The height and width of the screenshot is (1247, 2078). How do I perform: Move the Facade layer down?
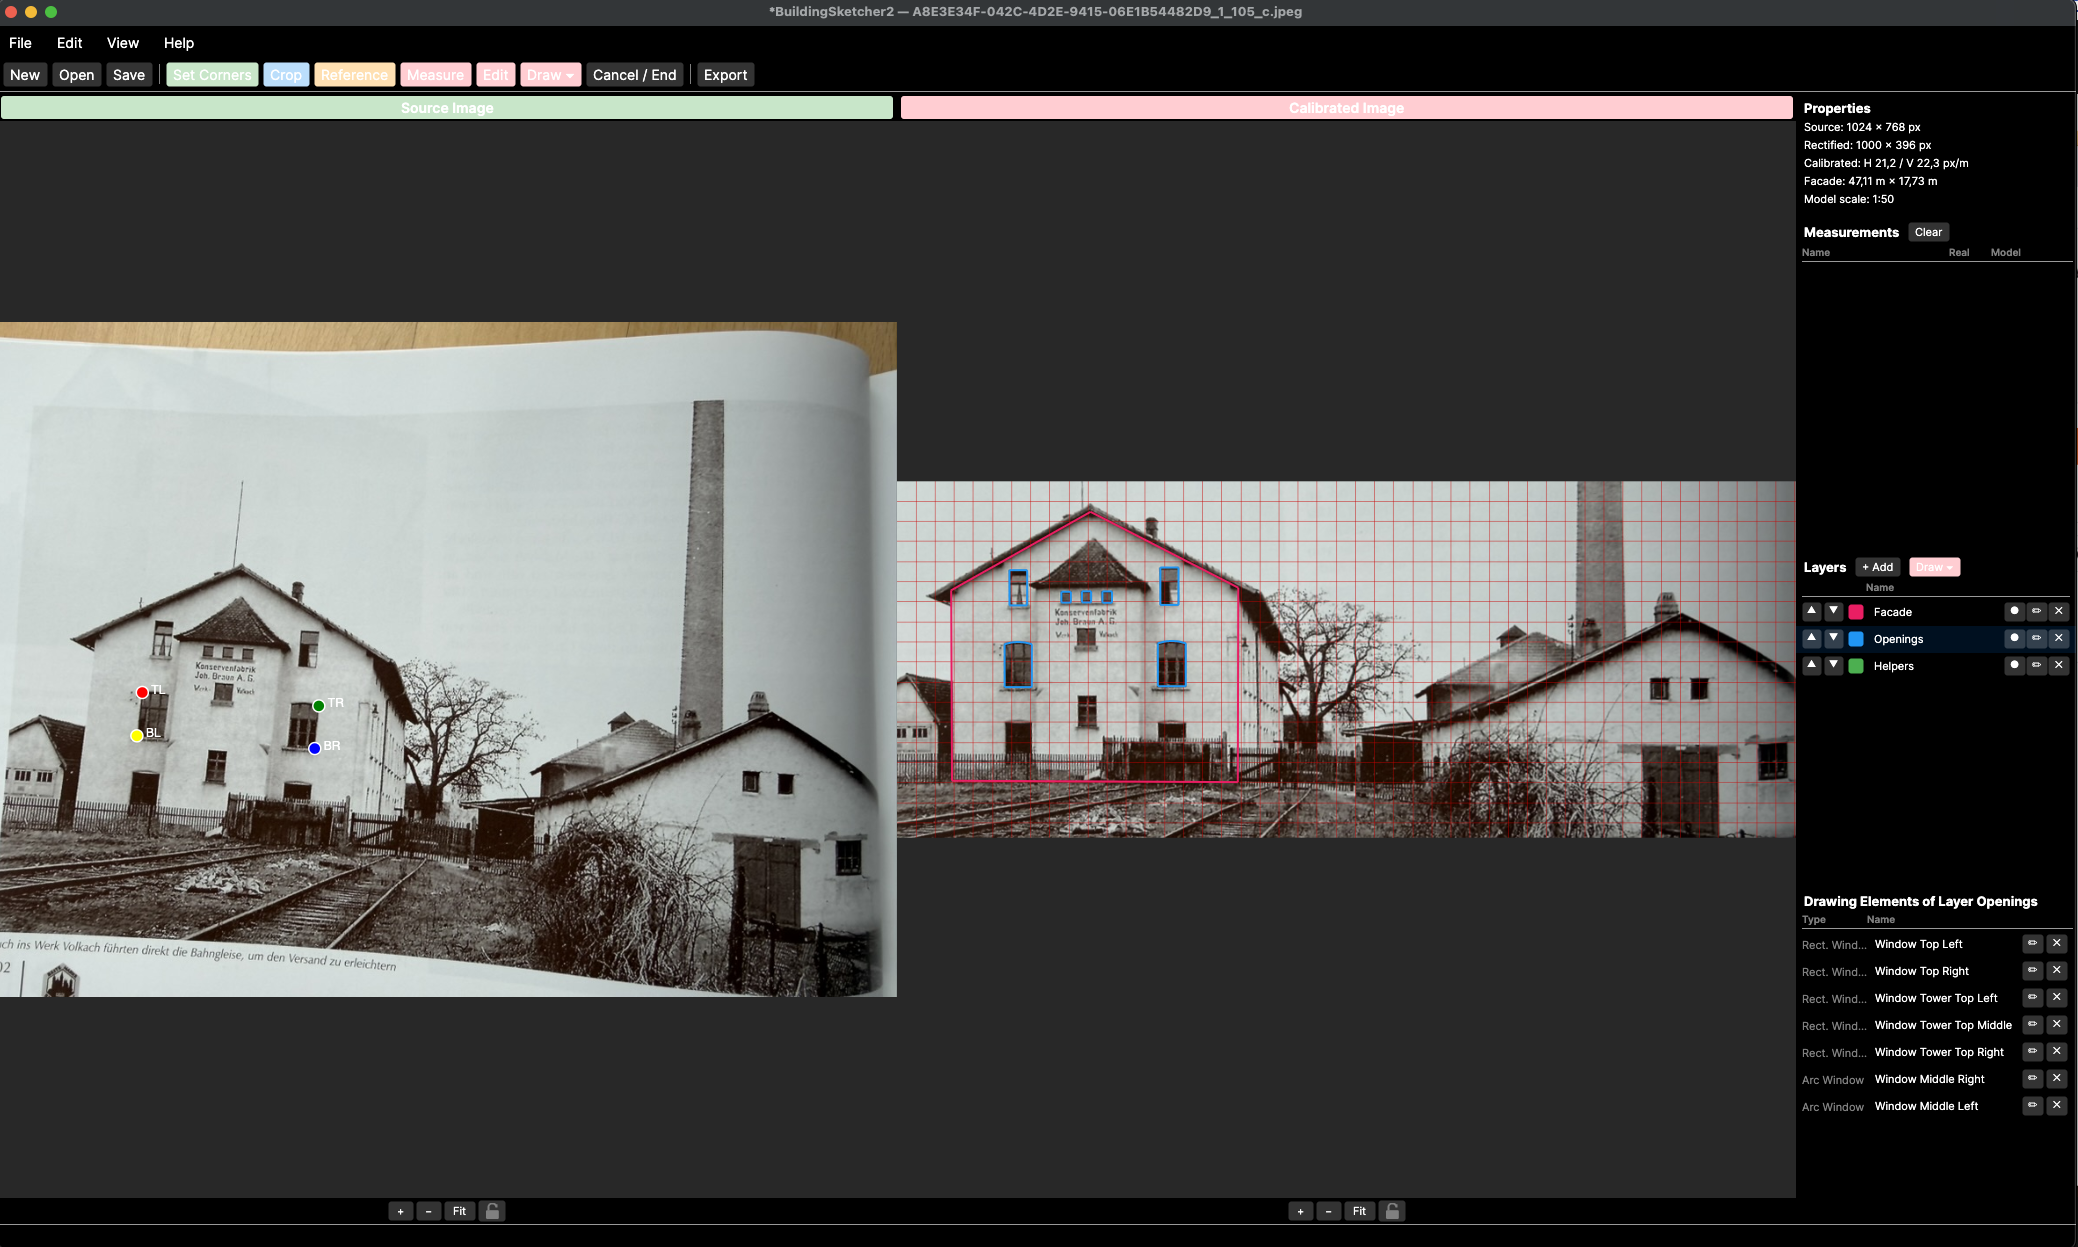pyautogui.click(x=1833, y=611)
